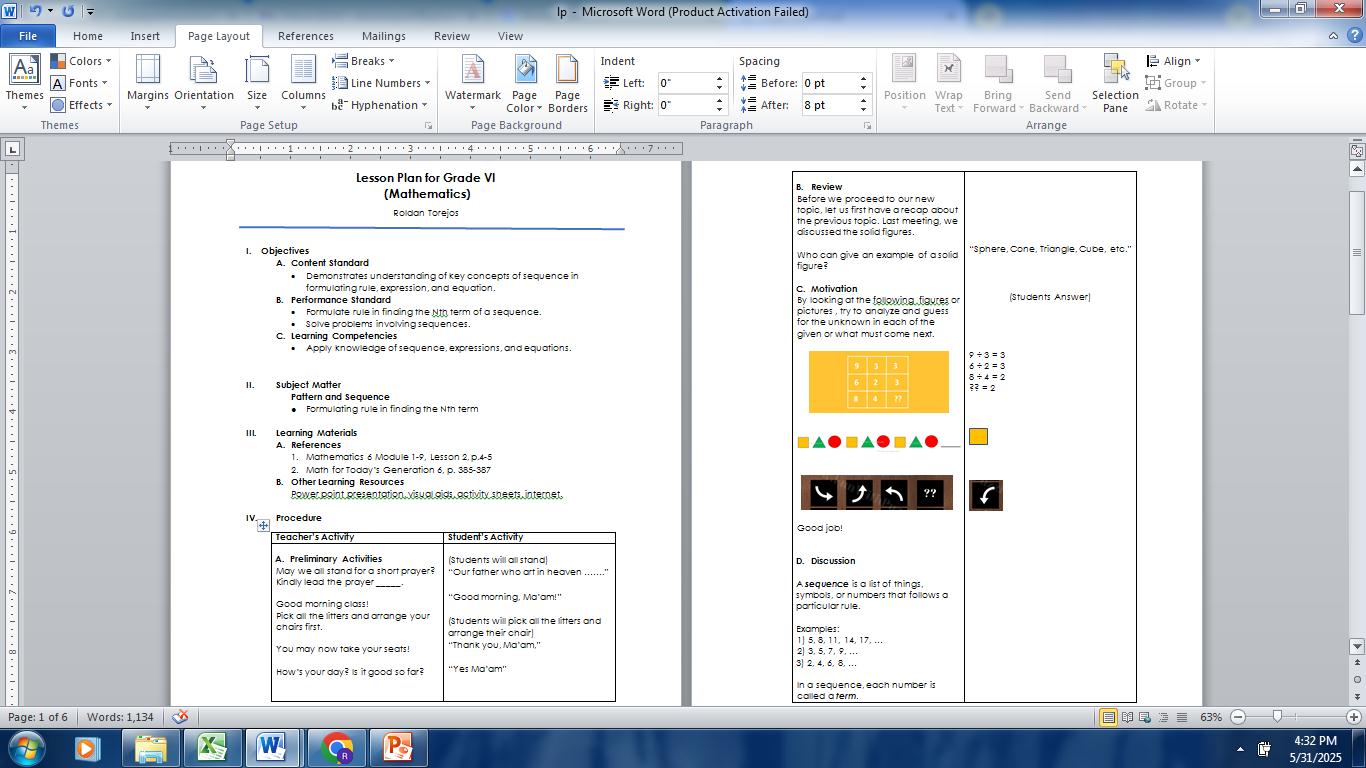Switch to the Review tab

(452, 36)
